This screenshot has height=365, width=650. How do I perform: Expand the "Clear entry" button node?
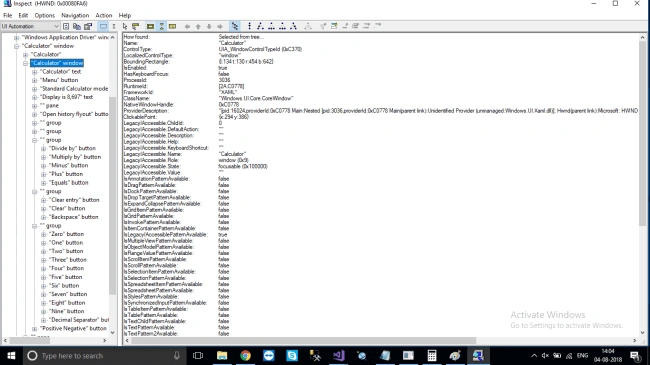(x=44, y=200)
